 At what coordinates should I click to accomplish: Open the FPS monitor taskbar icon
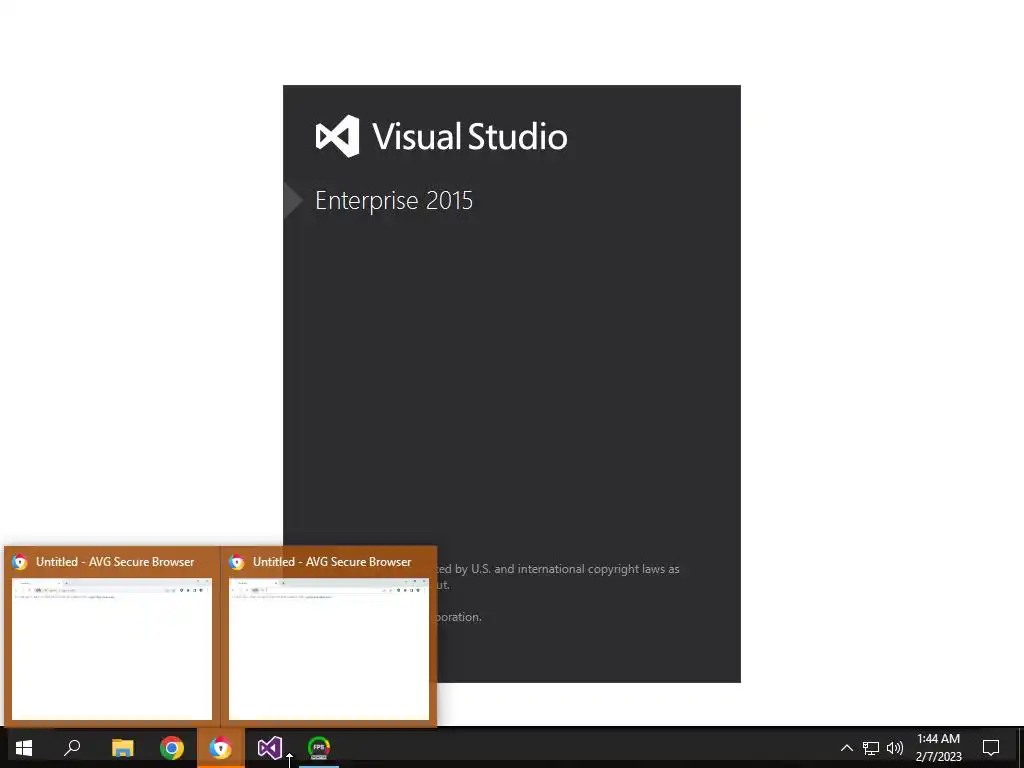319,747
